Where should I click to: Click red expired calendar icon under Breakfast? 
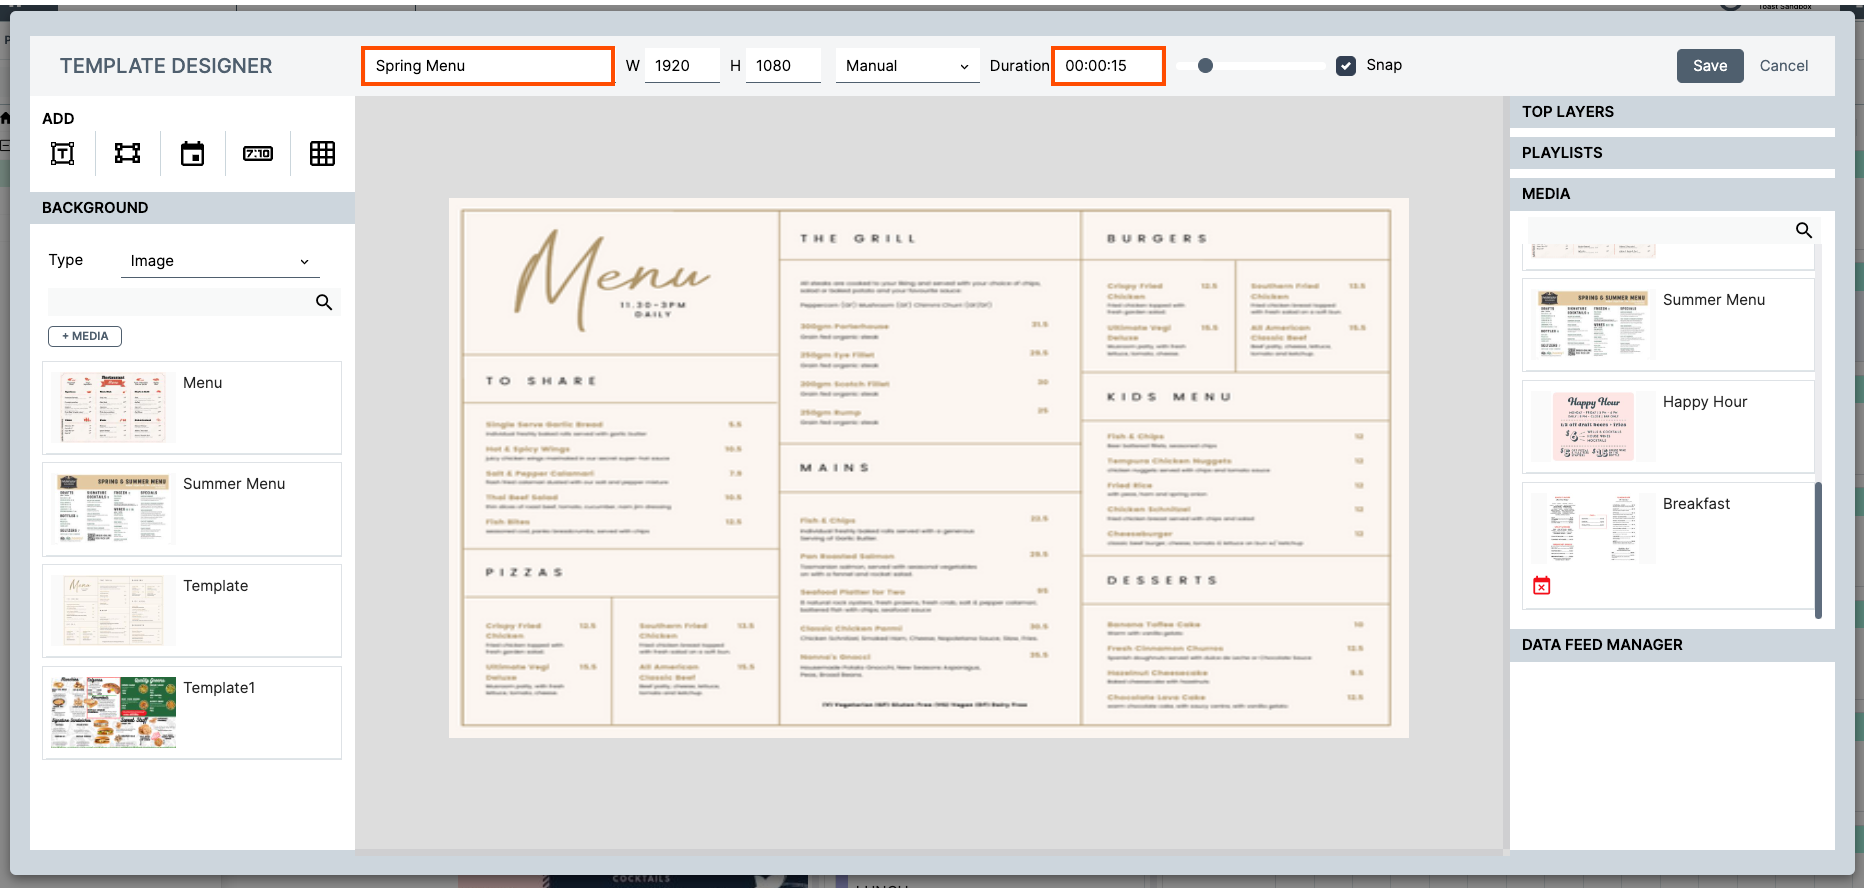tap(1542, 586)
